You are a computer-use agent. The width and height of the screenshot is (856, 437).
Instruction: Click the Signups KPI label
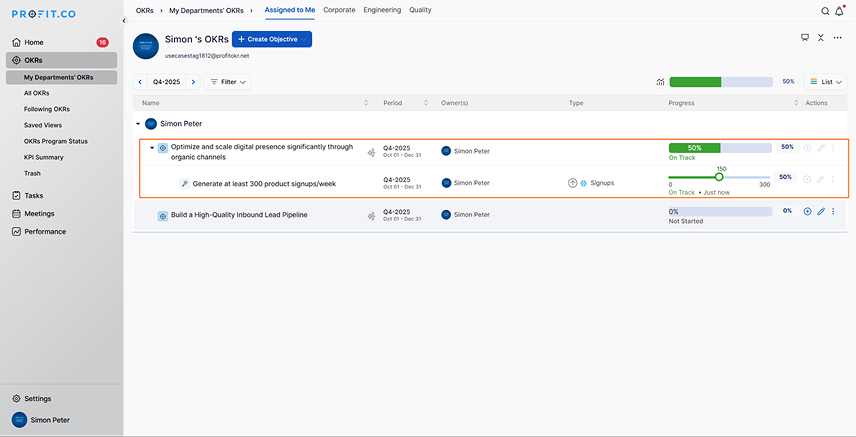pyautogui.click(x=602, y=183)
